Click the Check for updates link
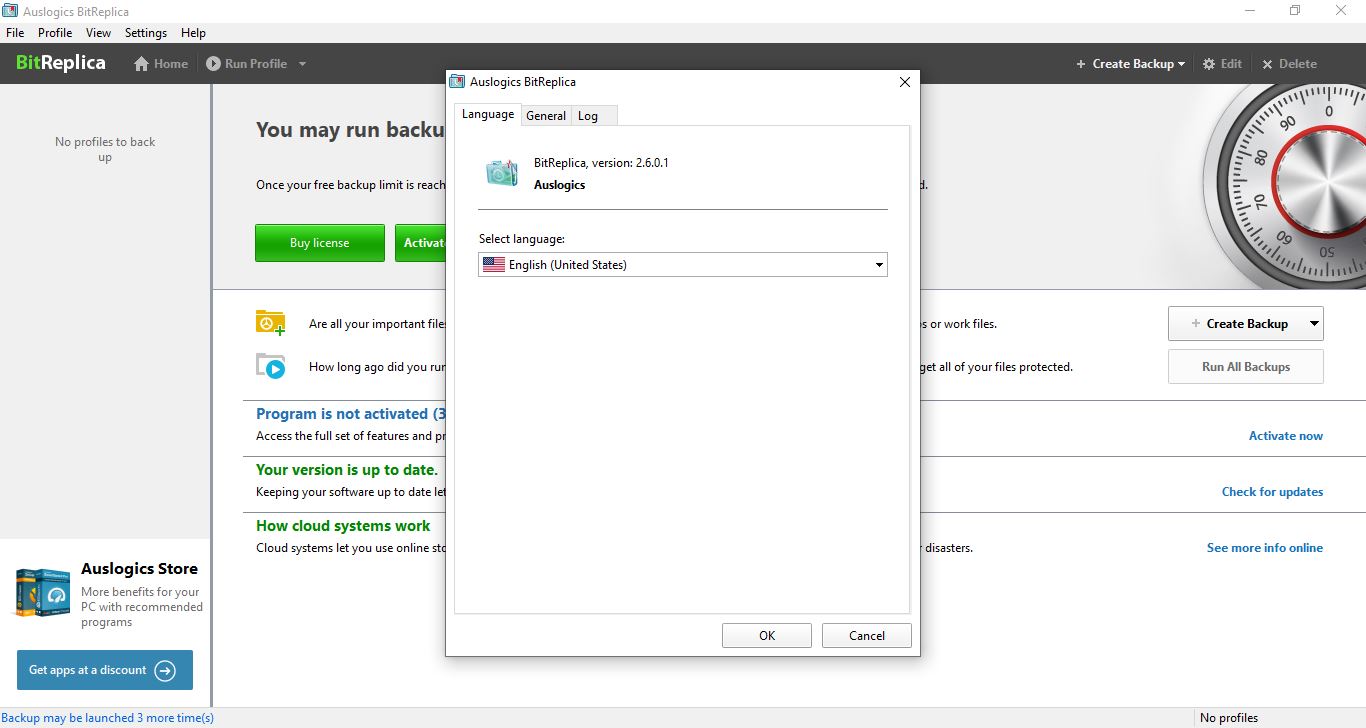The image size is (1366, 728). 1272,492
